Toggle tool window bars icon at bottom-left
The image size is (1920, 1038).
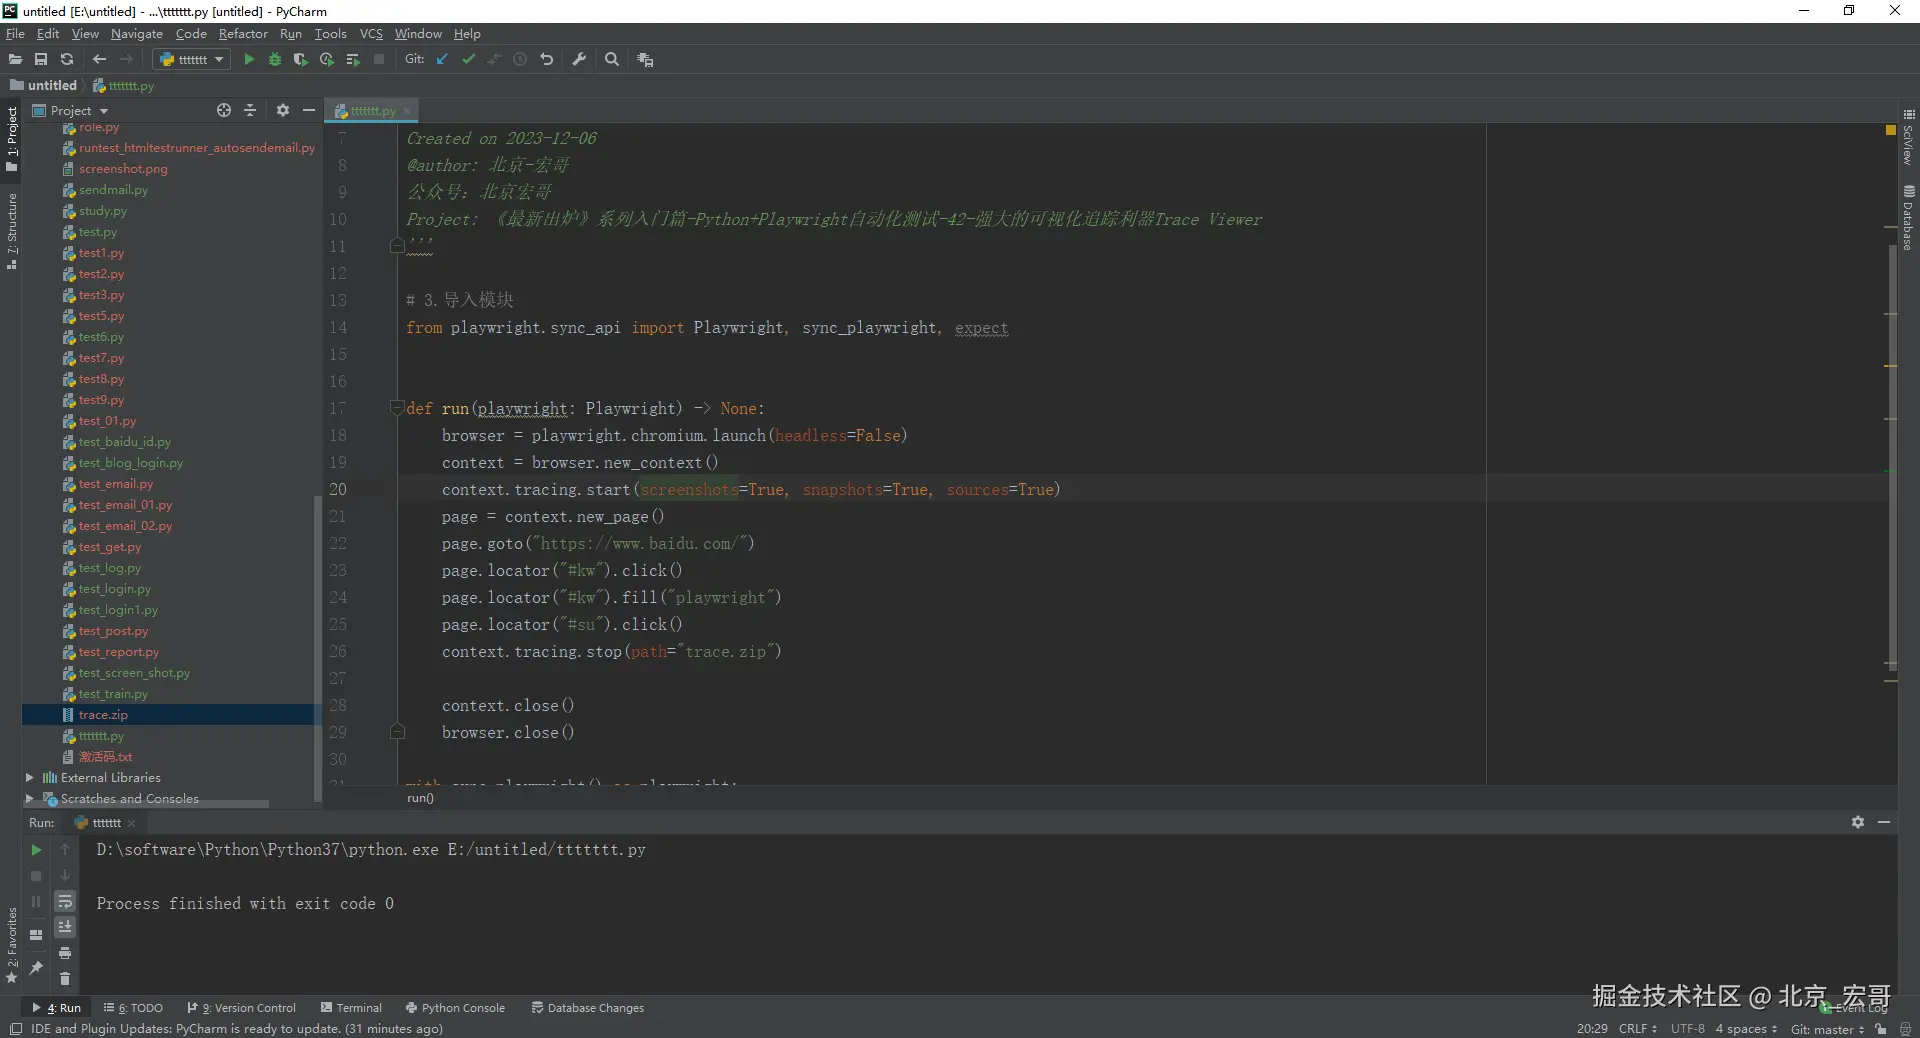(x=15, y=1029)
